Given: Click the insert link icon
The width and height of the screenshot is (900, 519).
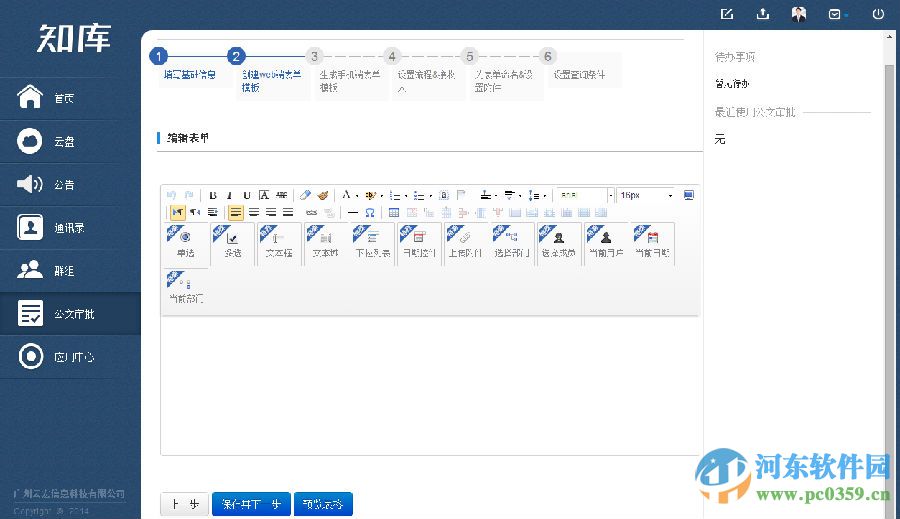Looking at the screenshot, I should pyautogui.click(x=312, y=212).
